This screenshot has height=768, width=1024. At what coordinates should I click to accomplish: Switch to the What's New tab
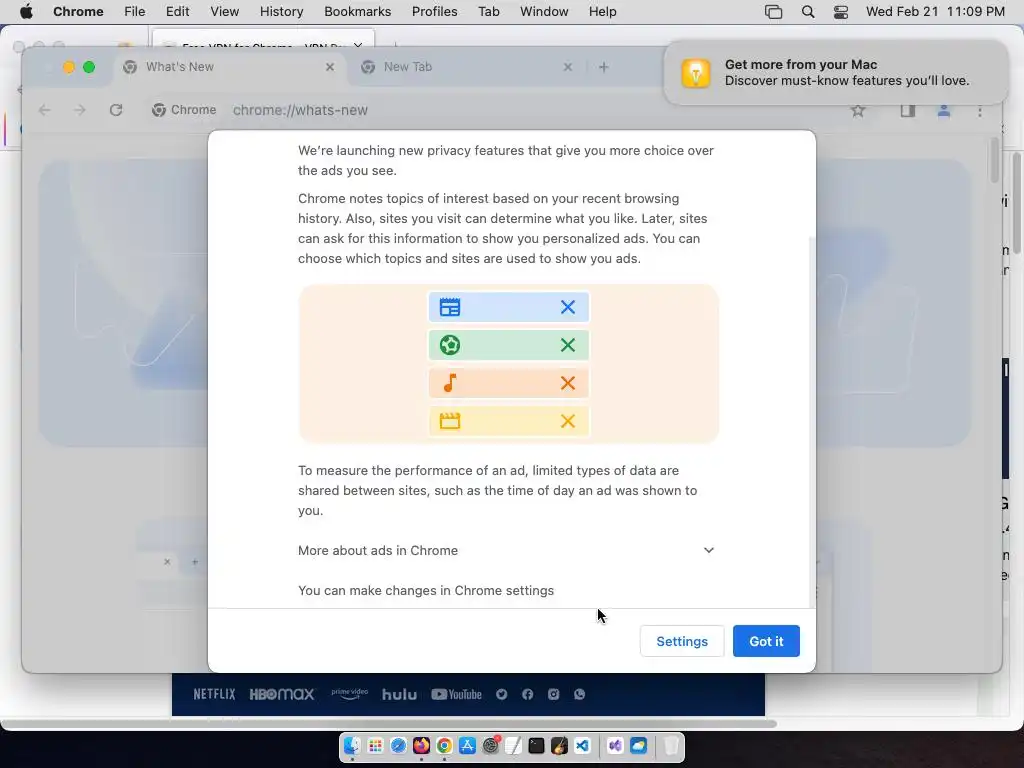point(229,67)
